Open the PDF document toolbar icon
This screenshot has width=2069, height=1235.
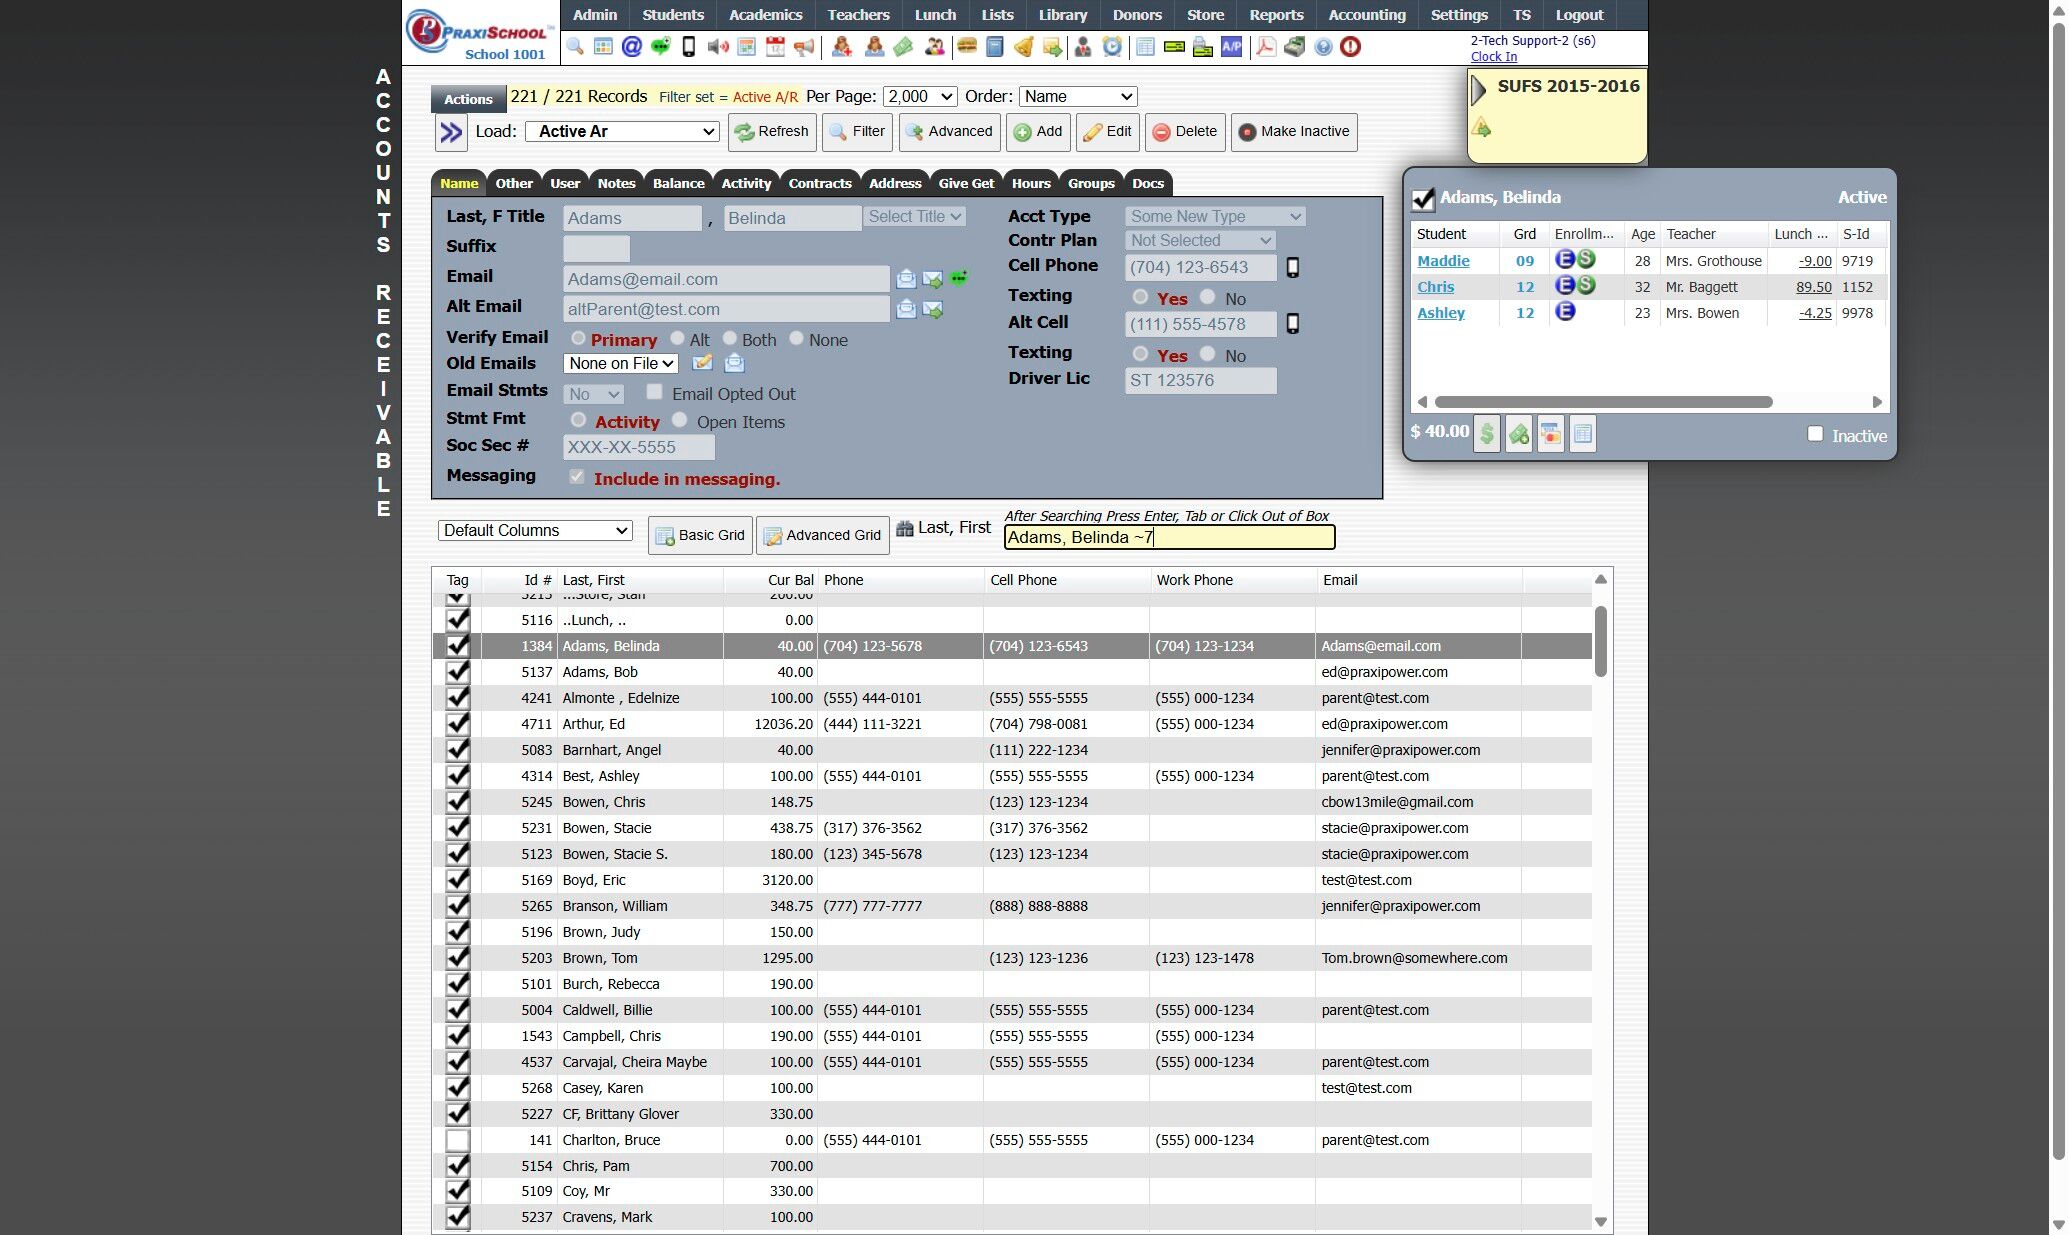[x=1265, y=47]
